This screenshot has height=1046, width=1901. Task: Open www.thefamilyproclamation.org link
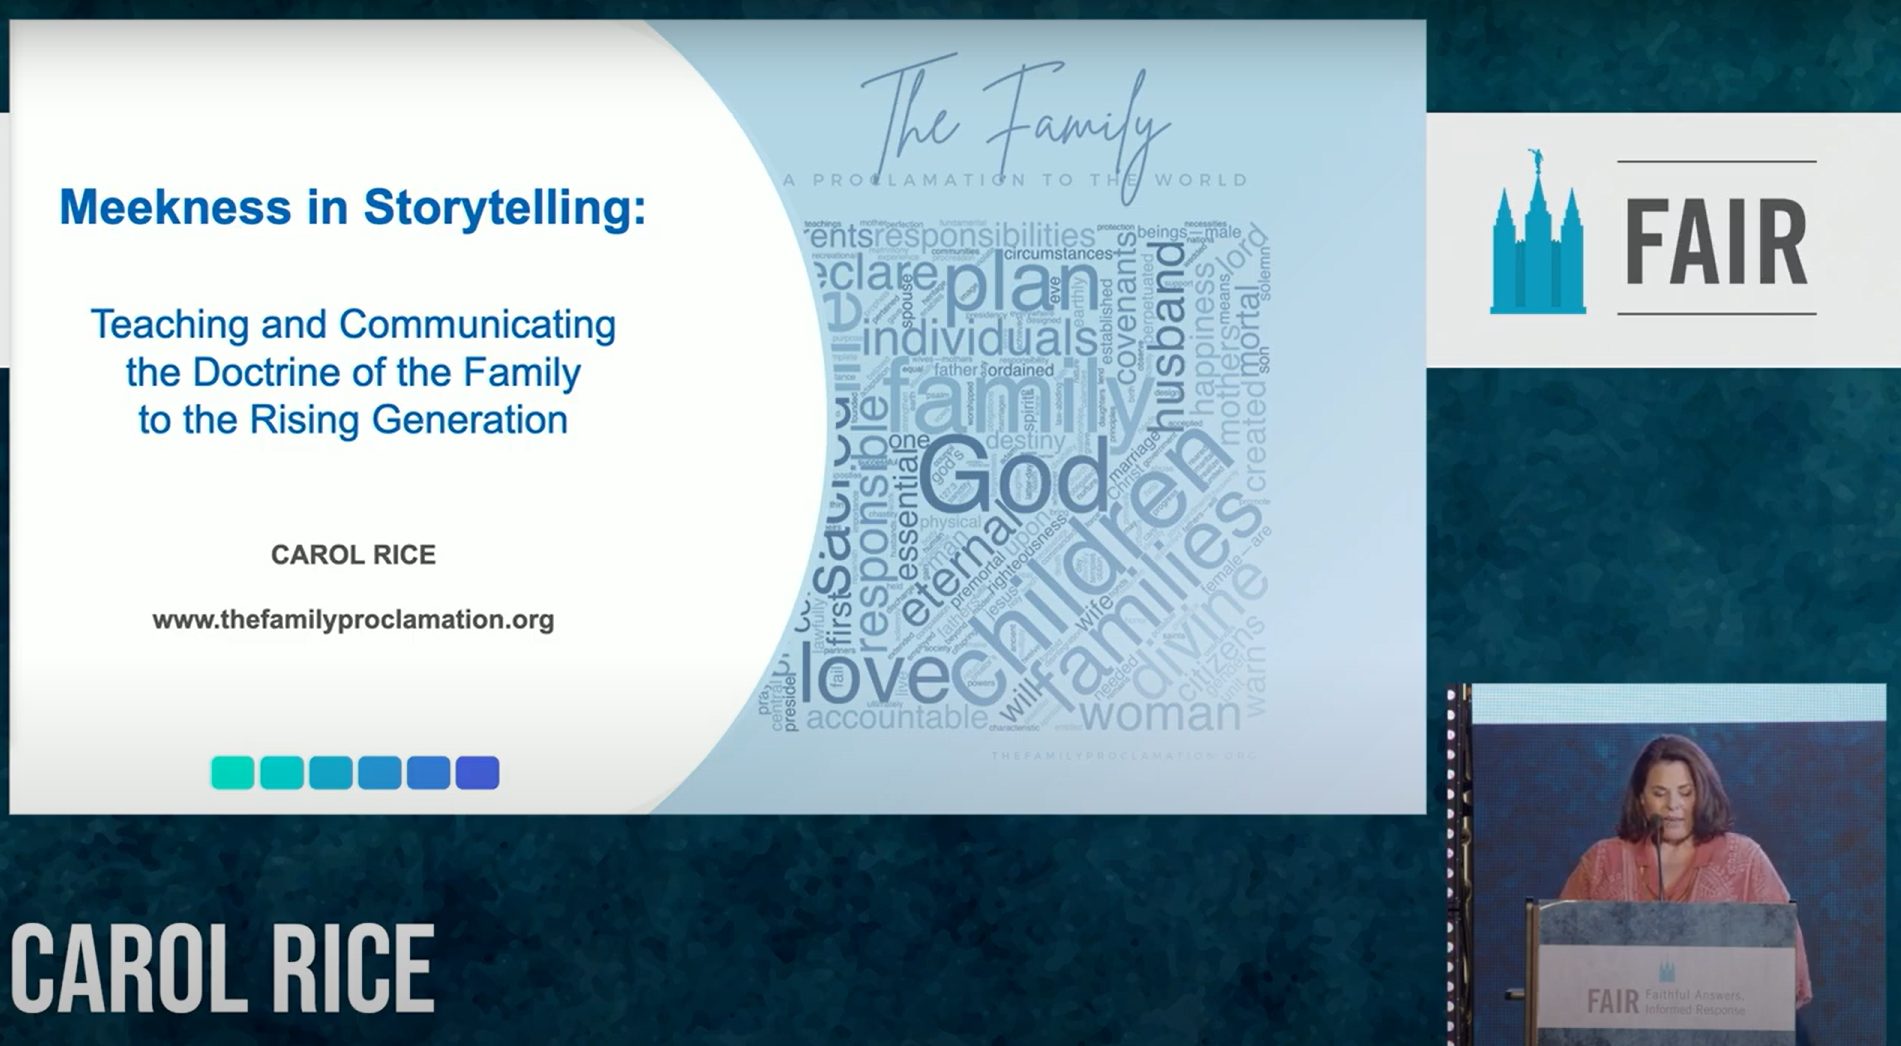pos(355,620)
